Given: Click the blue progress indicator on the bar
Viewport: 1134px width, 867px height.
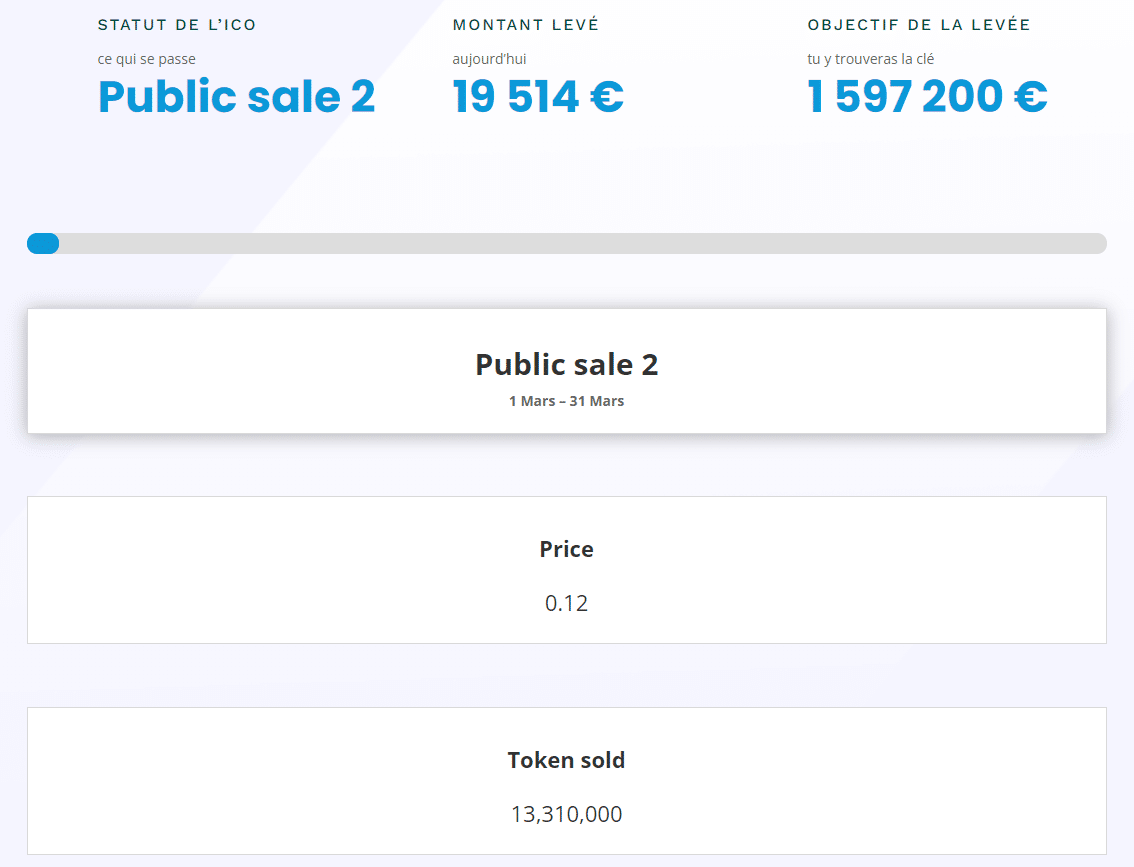Looking at the screenshot, I should coord(43,243).
